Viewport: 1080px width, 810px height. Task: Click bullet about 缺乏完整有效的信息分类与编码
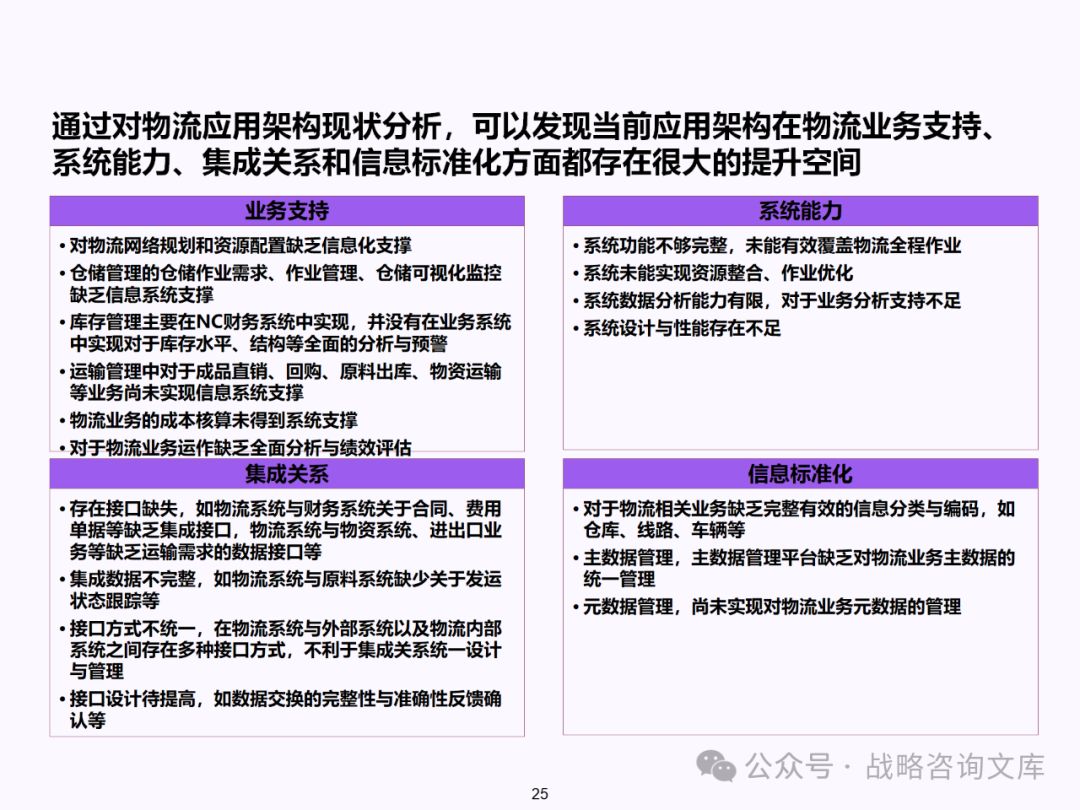793,519
